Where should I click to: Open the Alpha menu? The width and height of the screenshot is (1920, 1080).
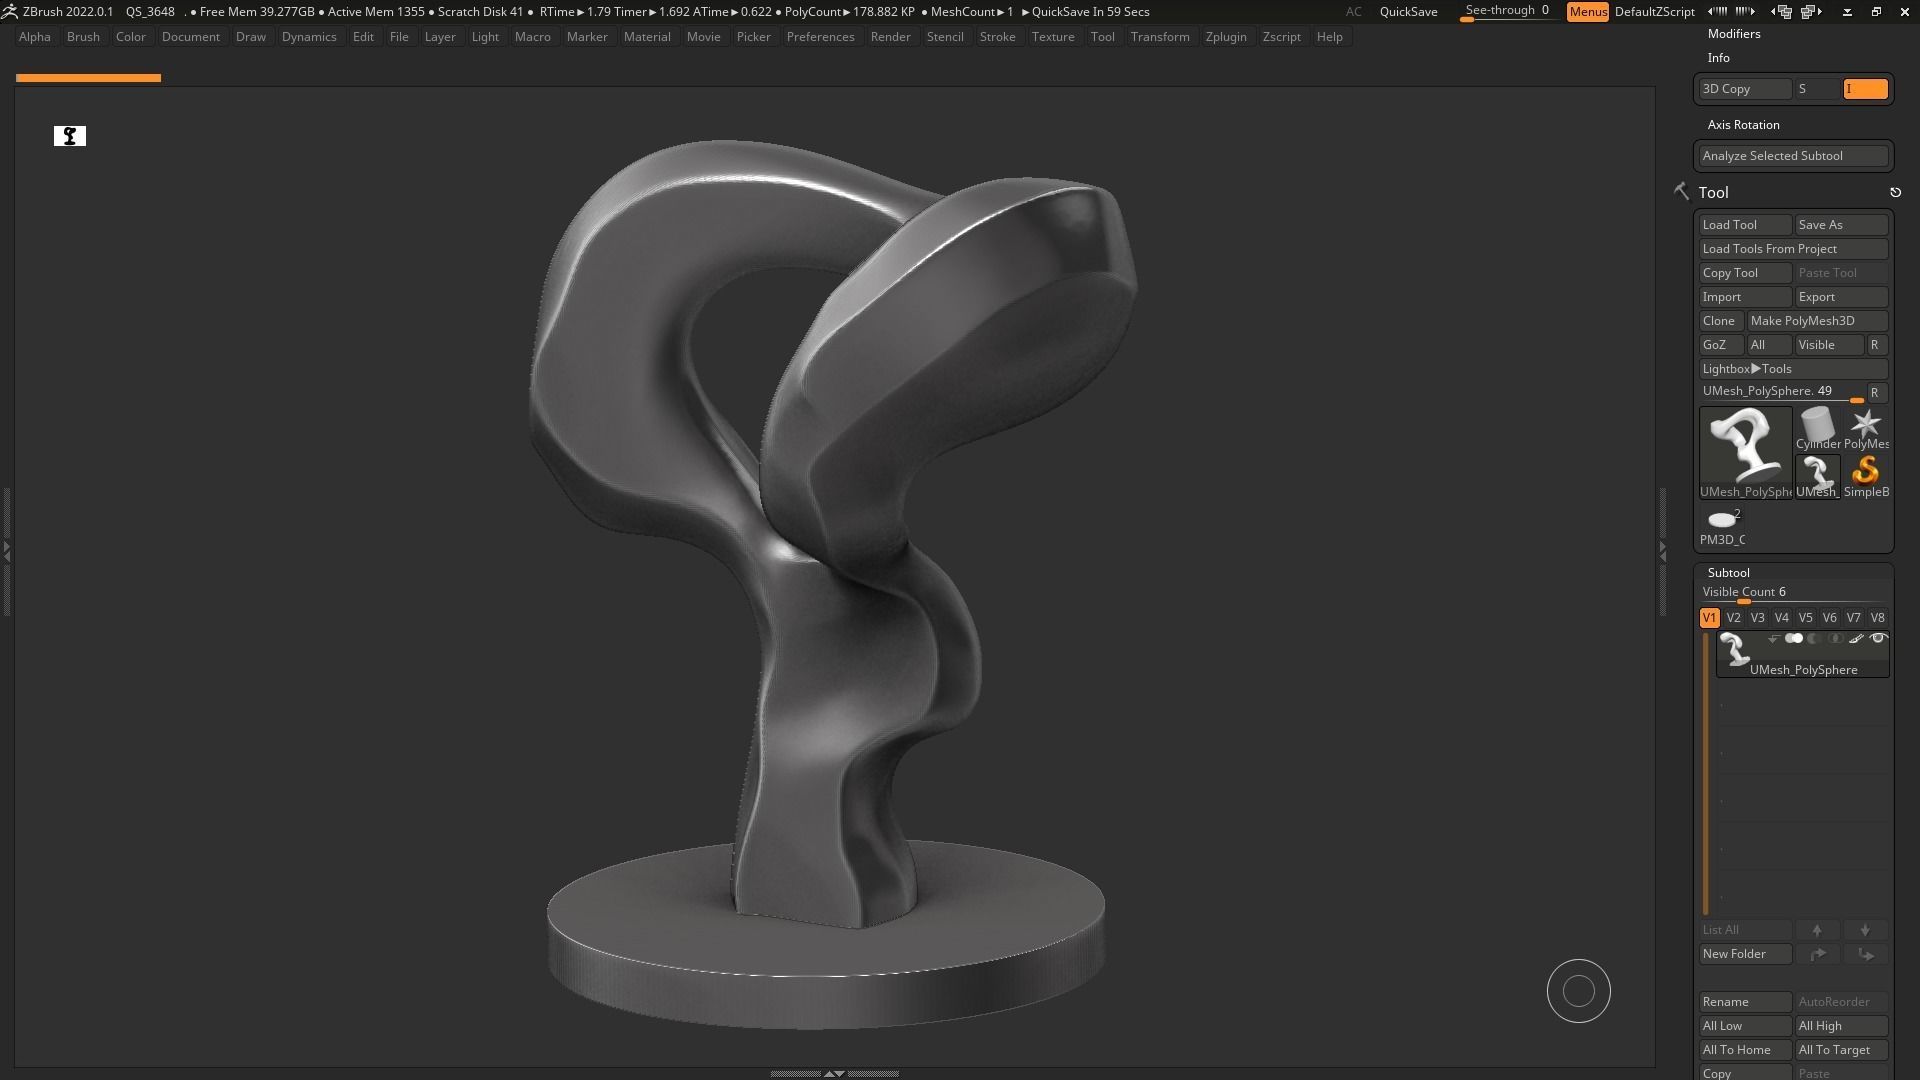pos(35,37)
